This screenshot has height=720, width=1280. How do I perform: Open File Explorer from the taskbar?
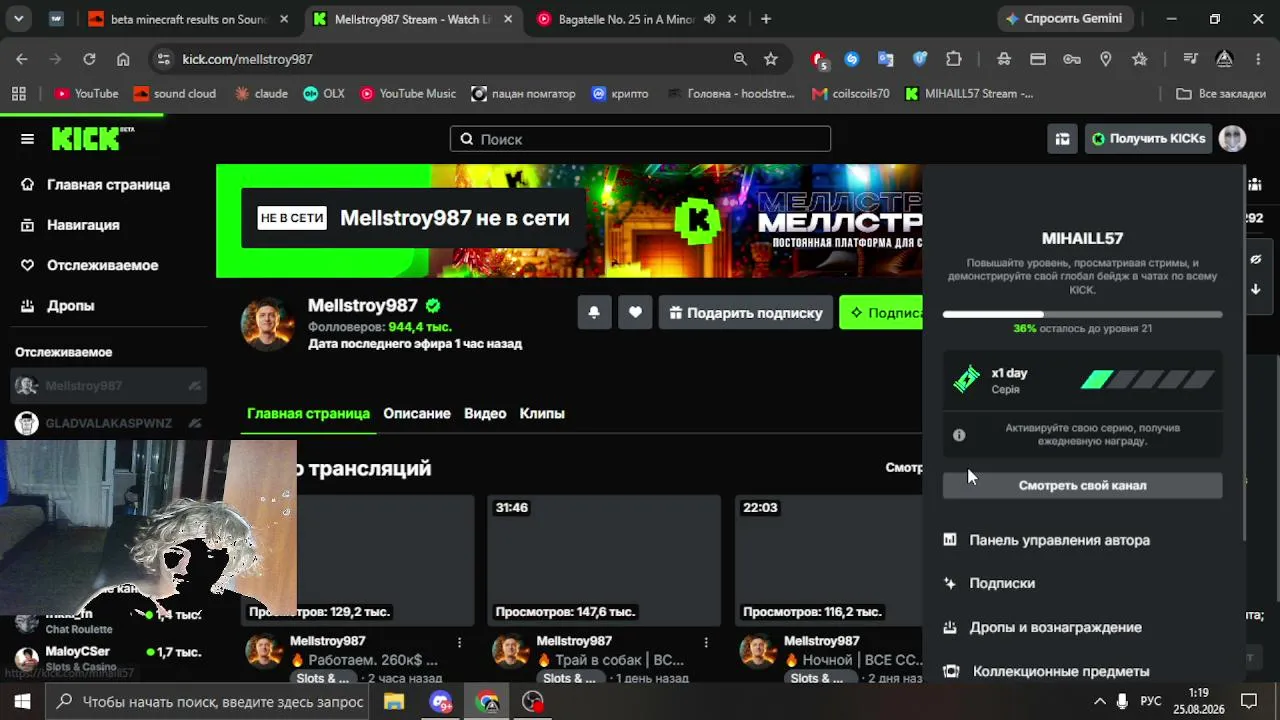coord(394,702)
